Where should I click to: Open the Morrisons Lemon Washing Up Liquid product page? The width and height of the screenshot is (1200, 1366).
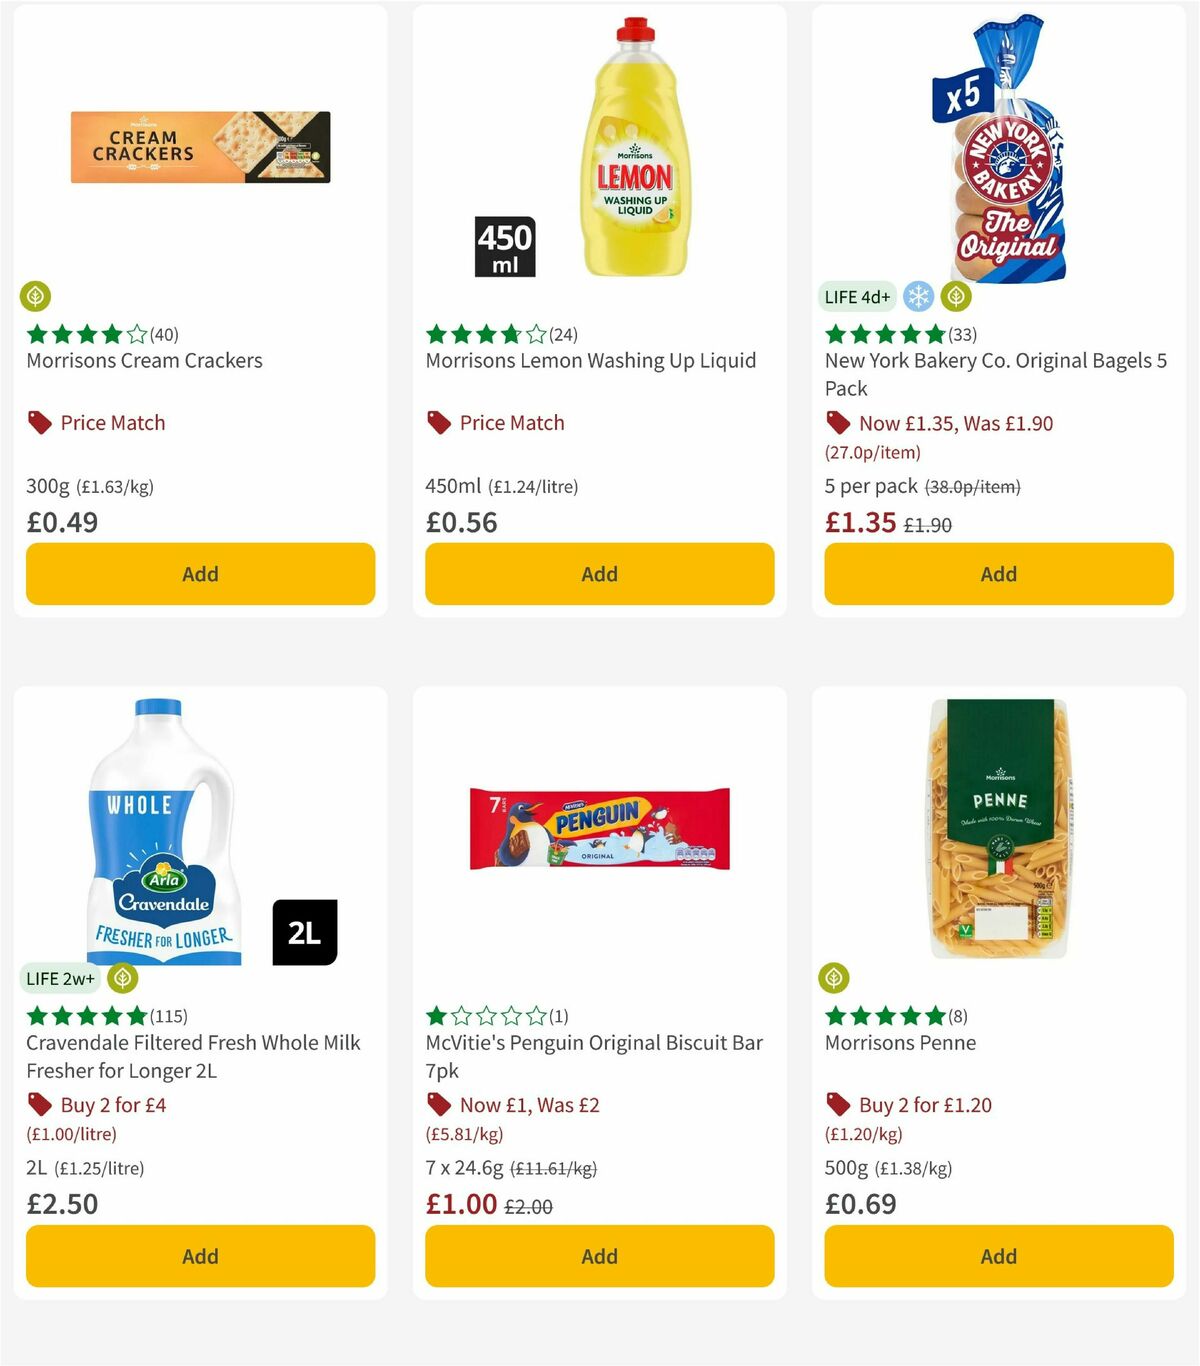[591, 360]
